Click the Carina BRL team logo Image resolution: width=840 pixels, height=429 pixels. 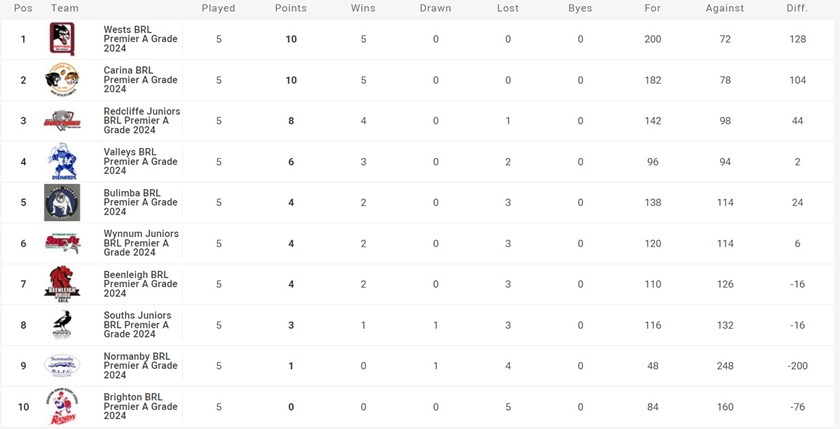coord(62,80)
